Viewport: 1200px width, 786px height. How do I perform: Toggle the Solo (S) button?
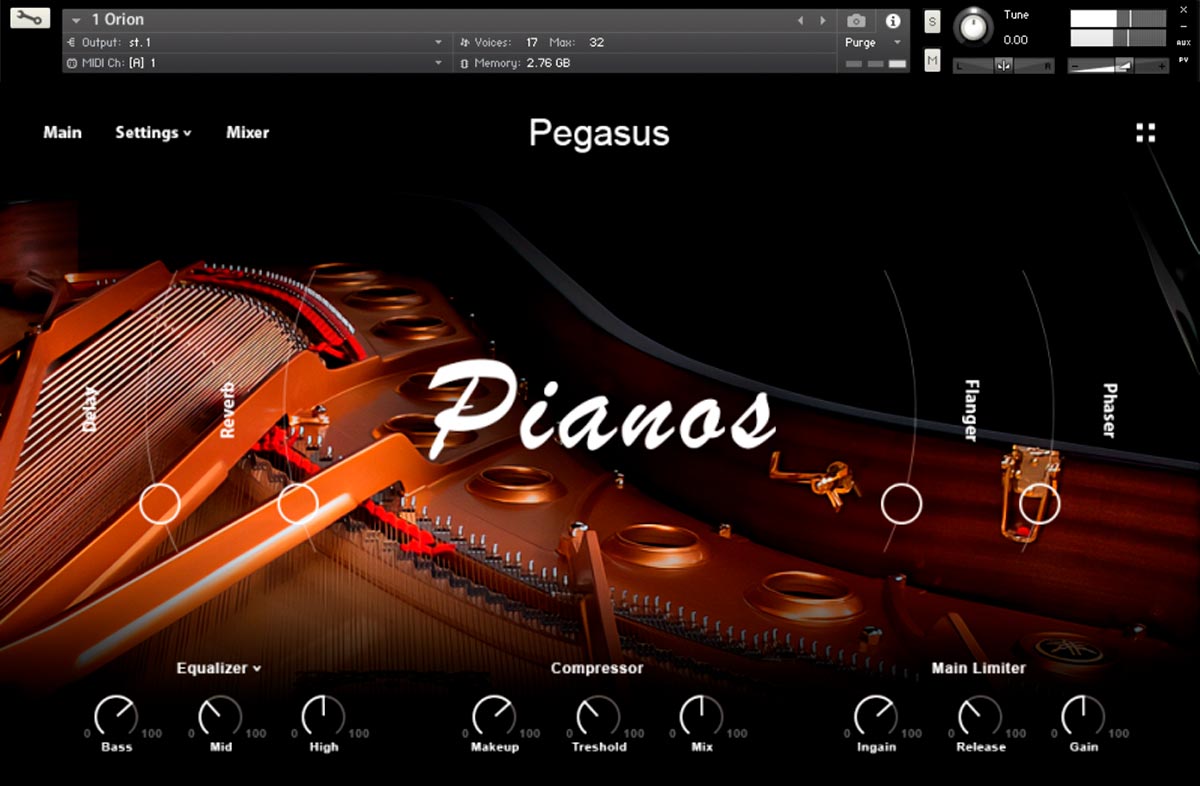point(932,21)
